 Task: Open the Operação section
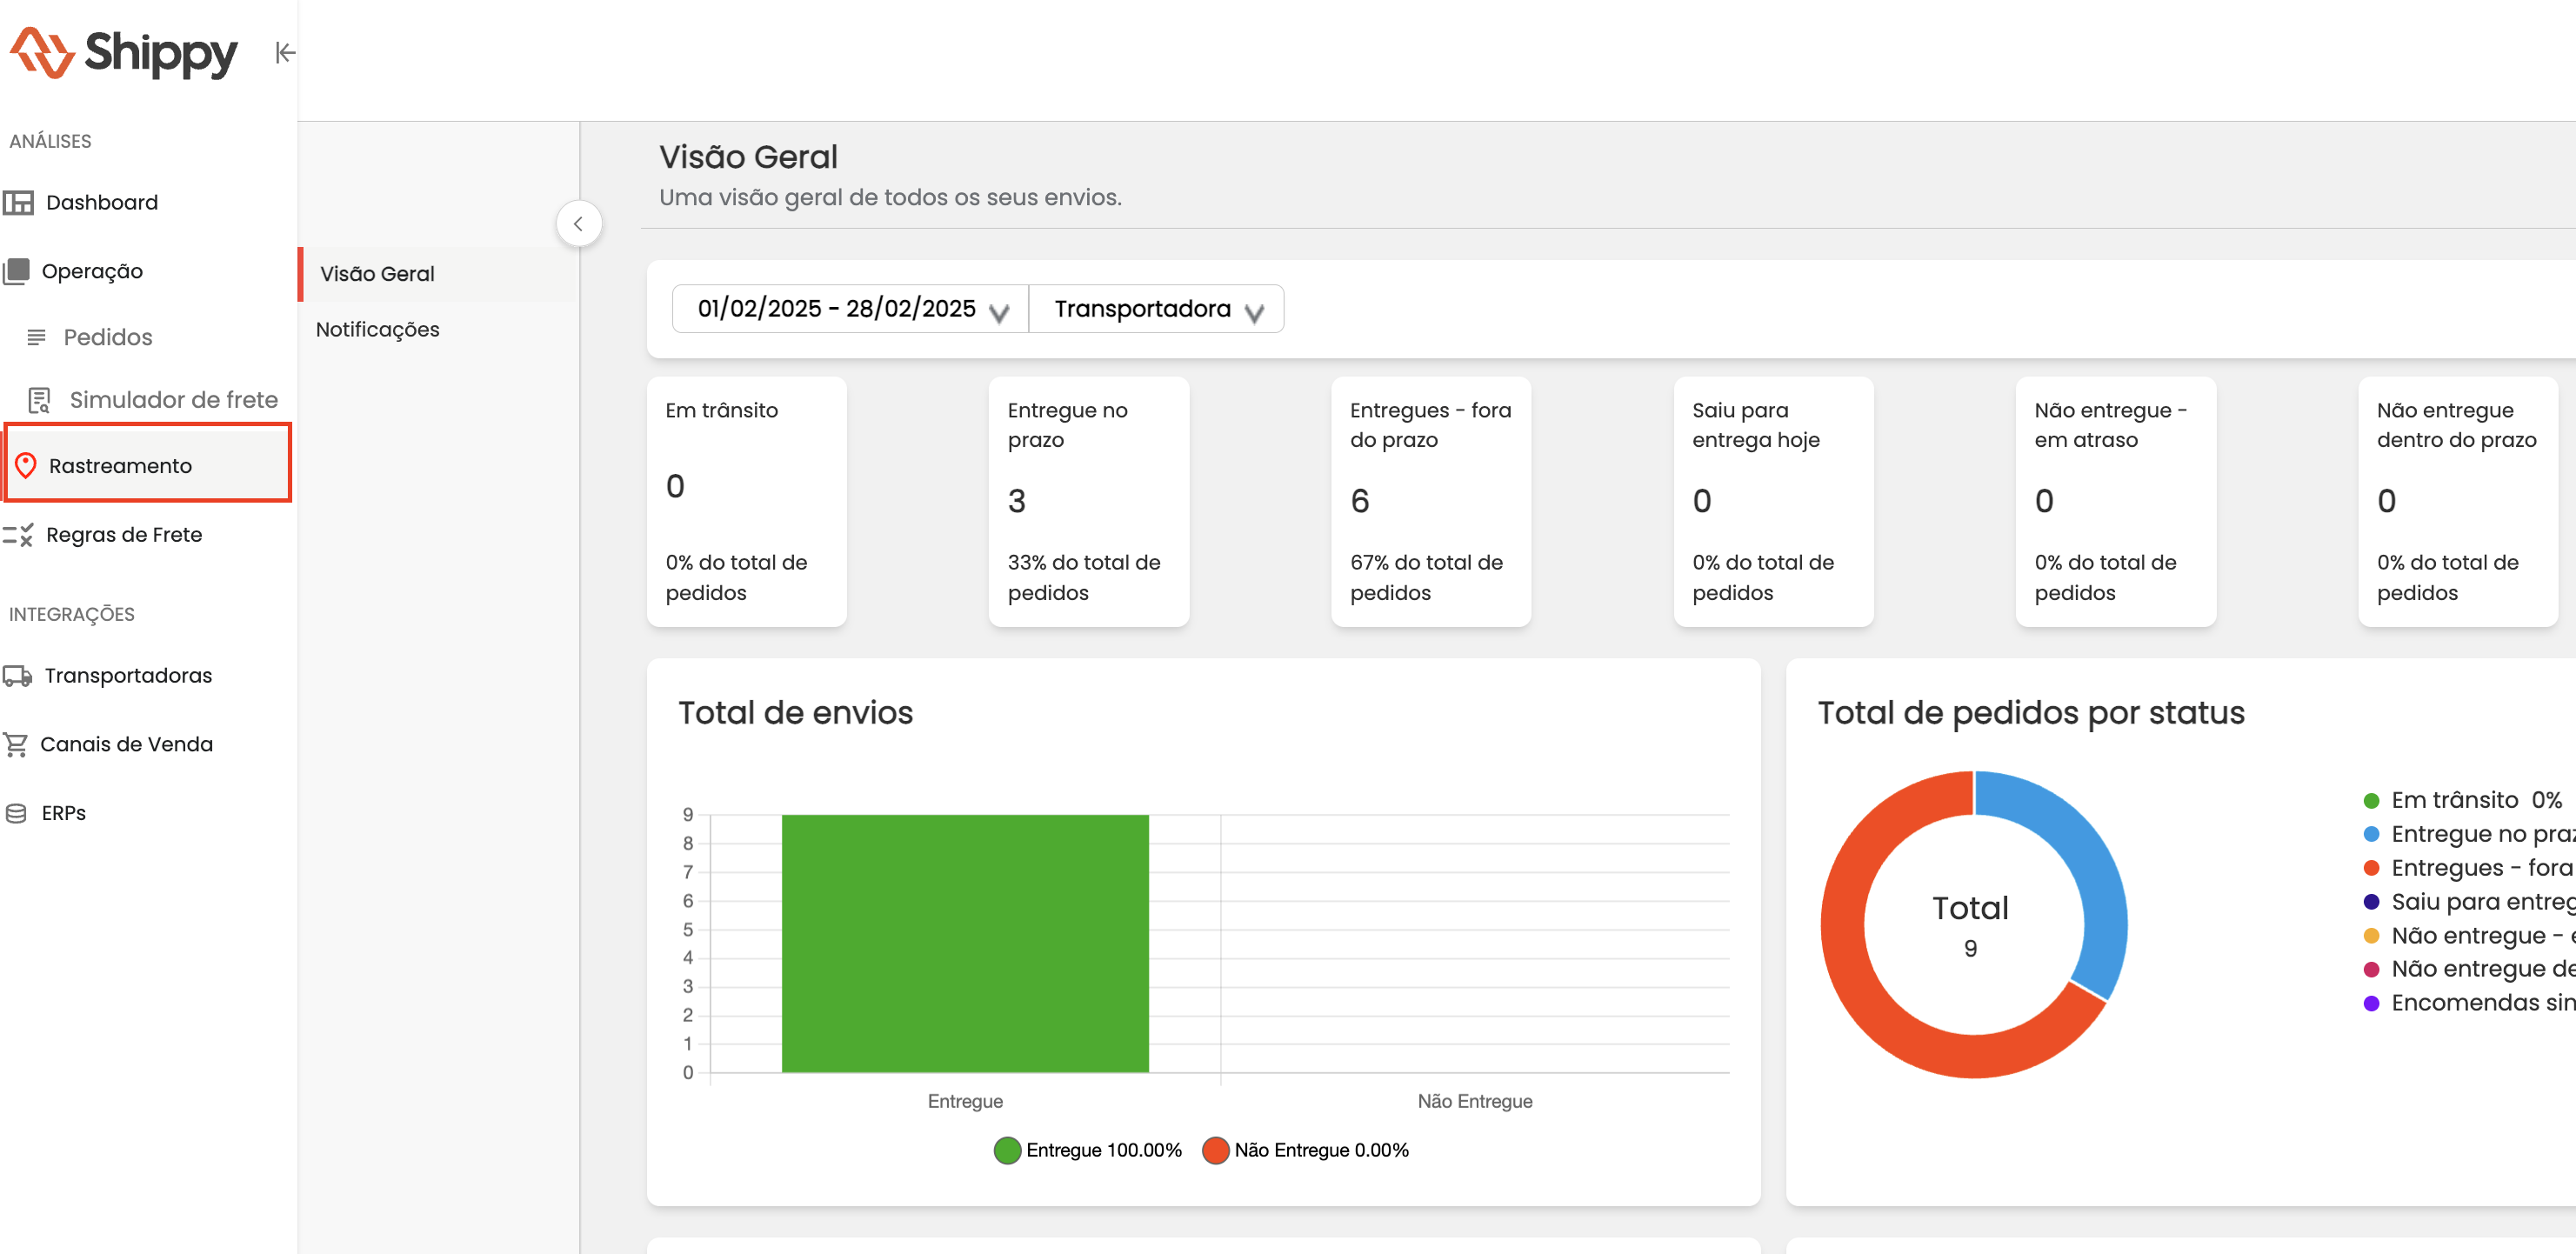pos(92,271)
